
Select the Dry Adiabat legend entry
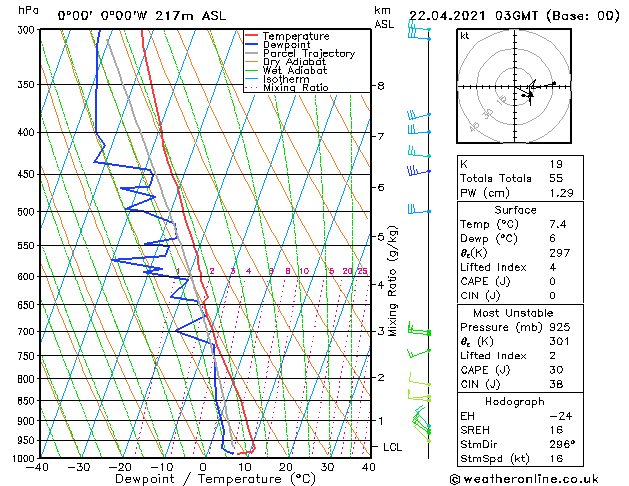(x=298, y=62)
